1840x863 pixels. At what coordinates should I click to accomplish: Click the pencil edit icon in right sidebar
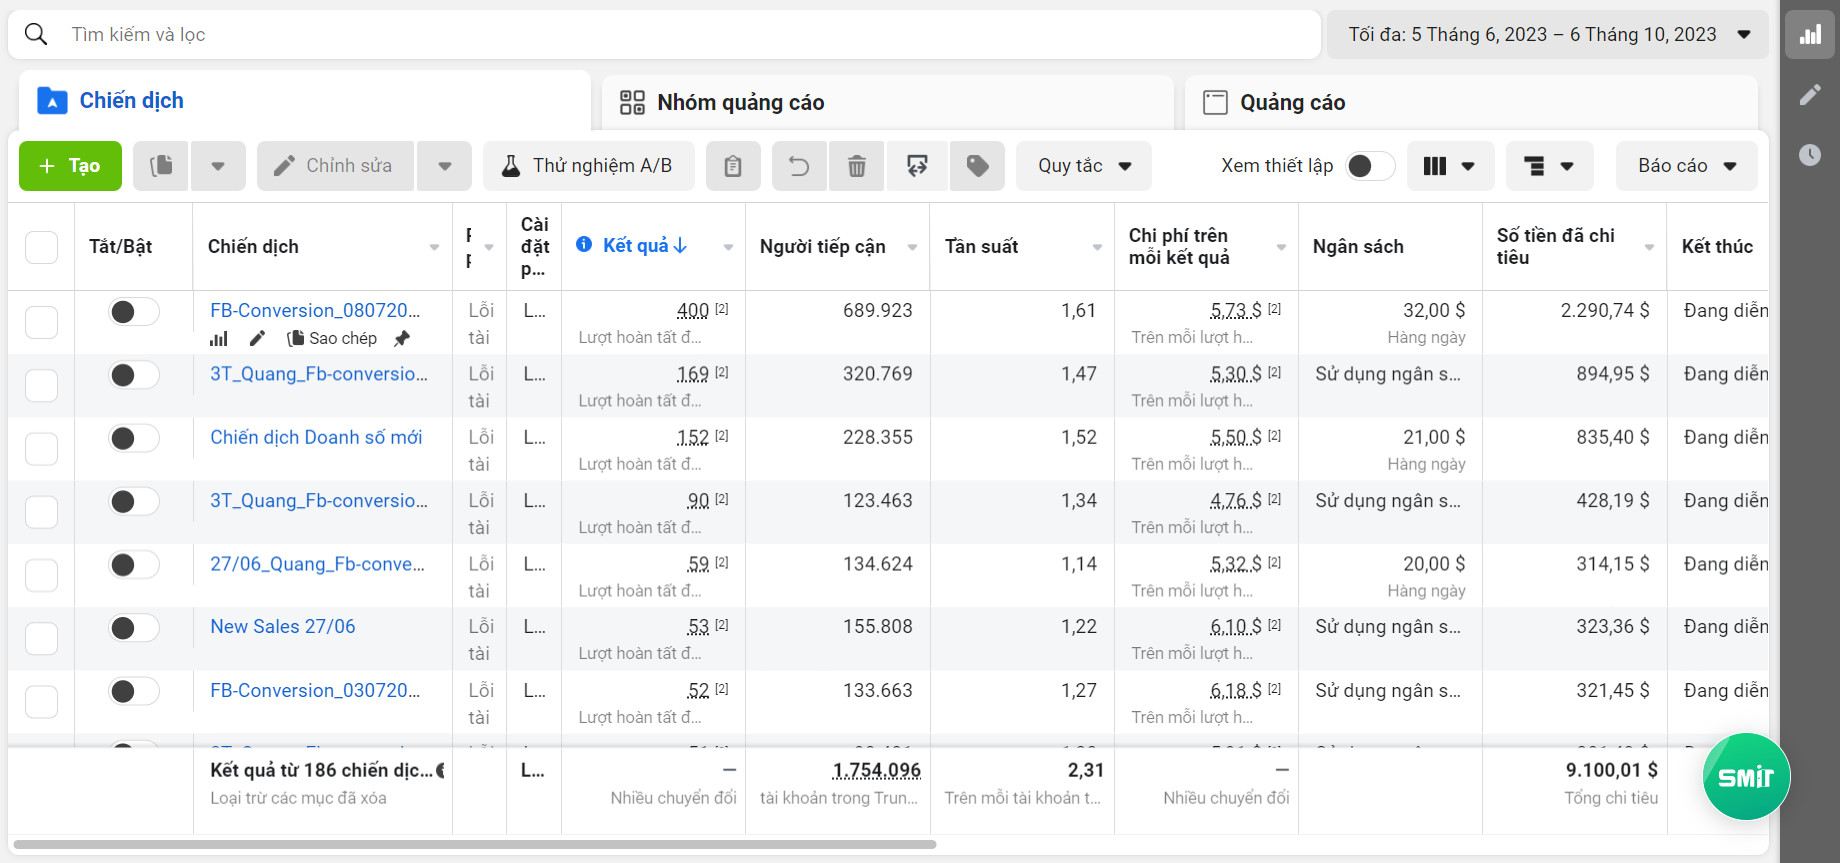(x=1810, y=95)
